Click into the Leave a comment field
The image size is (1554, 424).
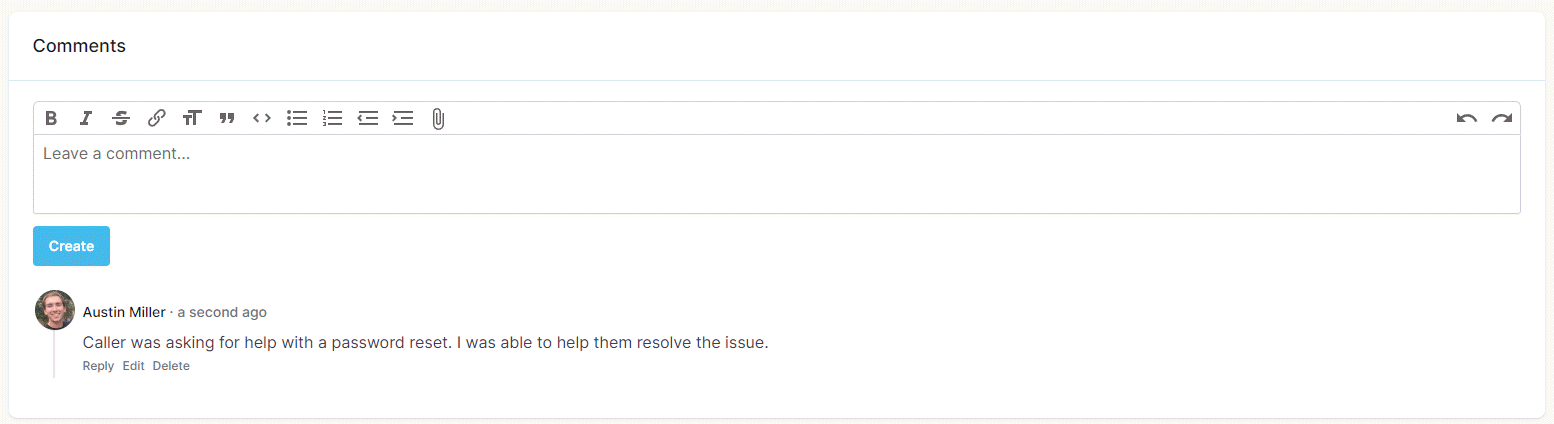[x=776, y=174]
